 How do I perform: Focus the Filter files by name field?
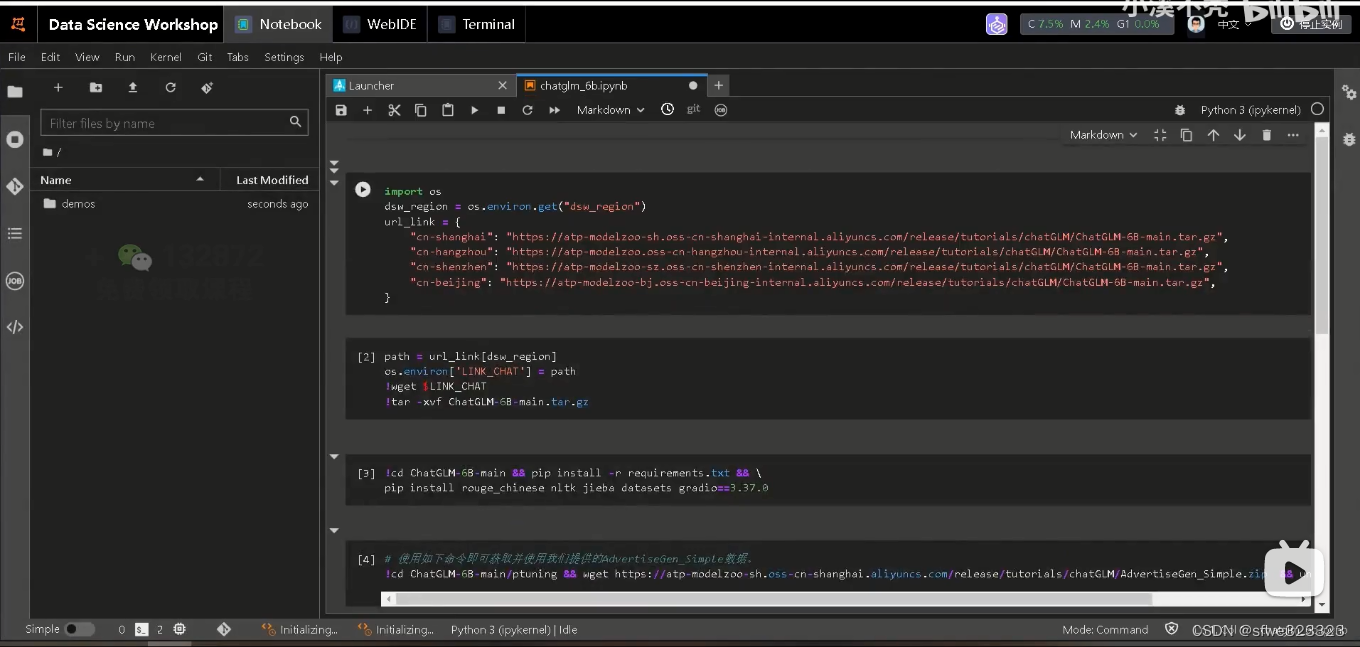coord(174,123)
